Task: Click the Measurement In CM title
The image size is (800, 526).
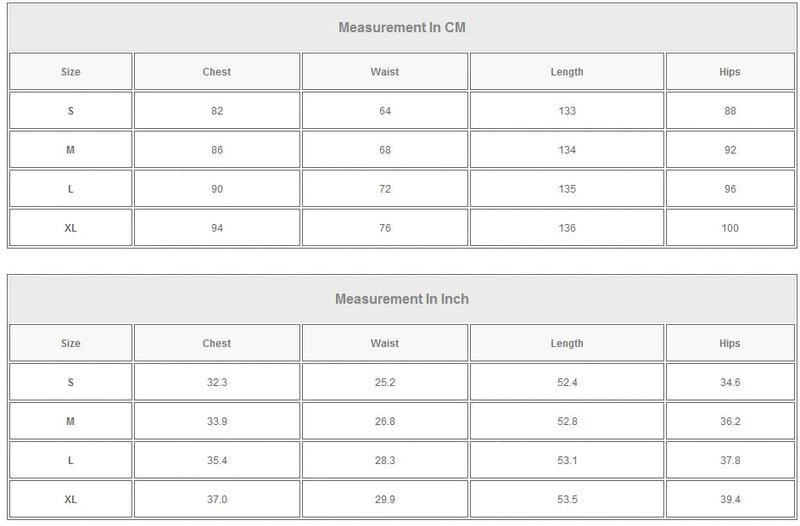Action: (x=402, y=28)
